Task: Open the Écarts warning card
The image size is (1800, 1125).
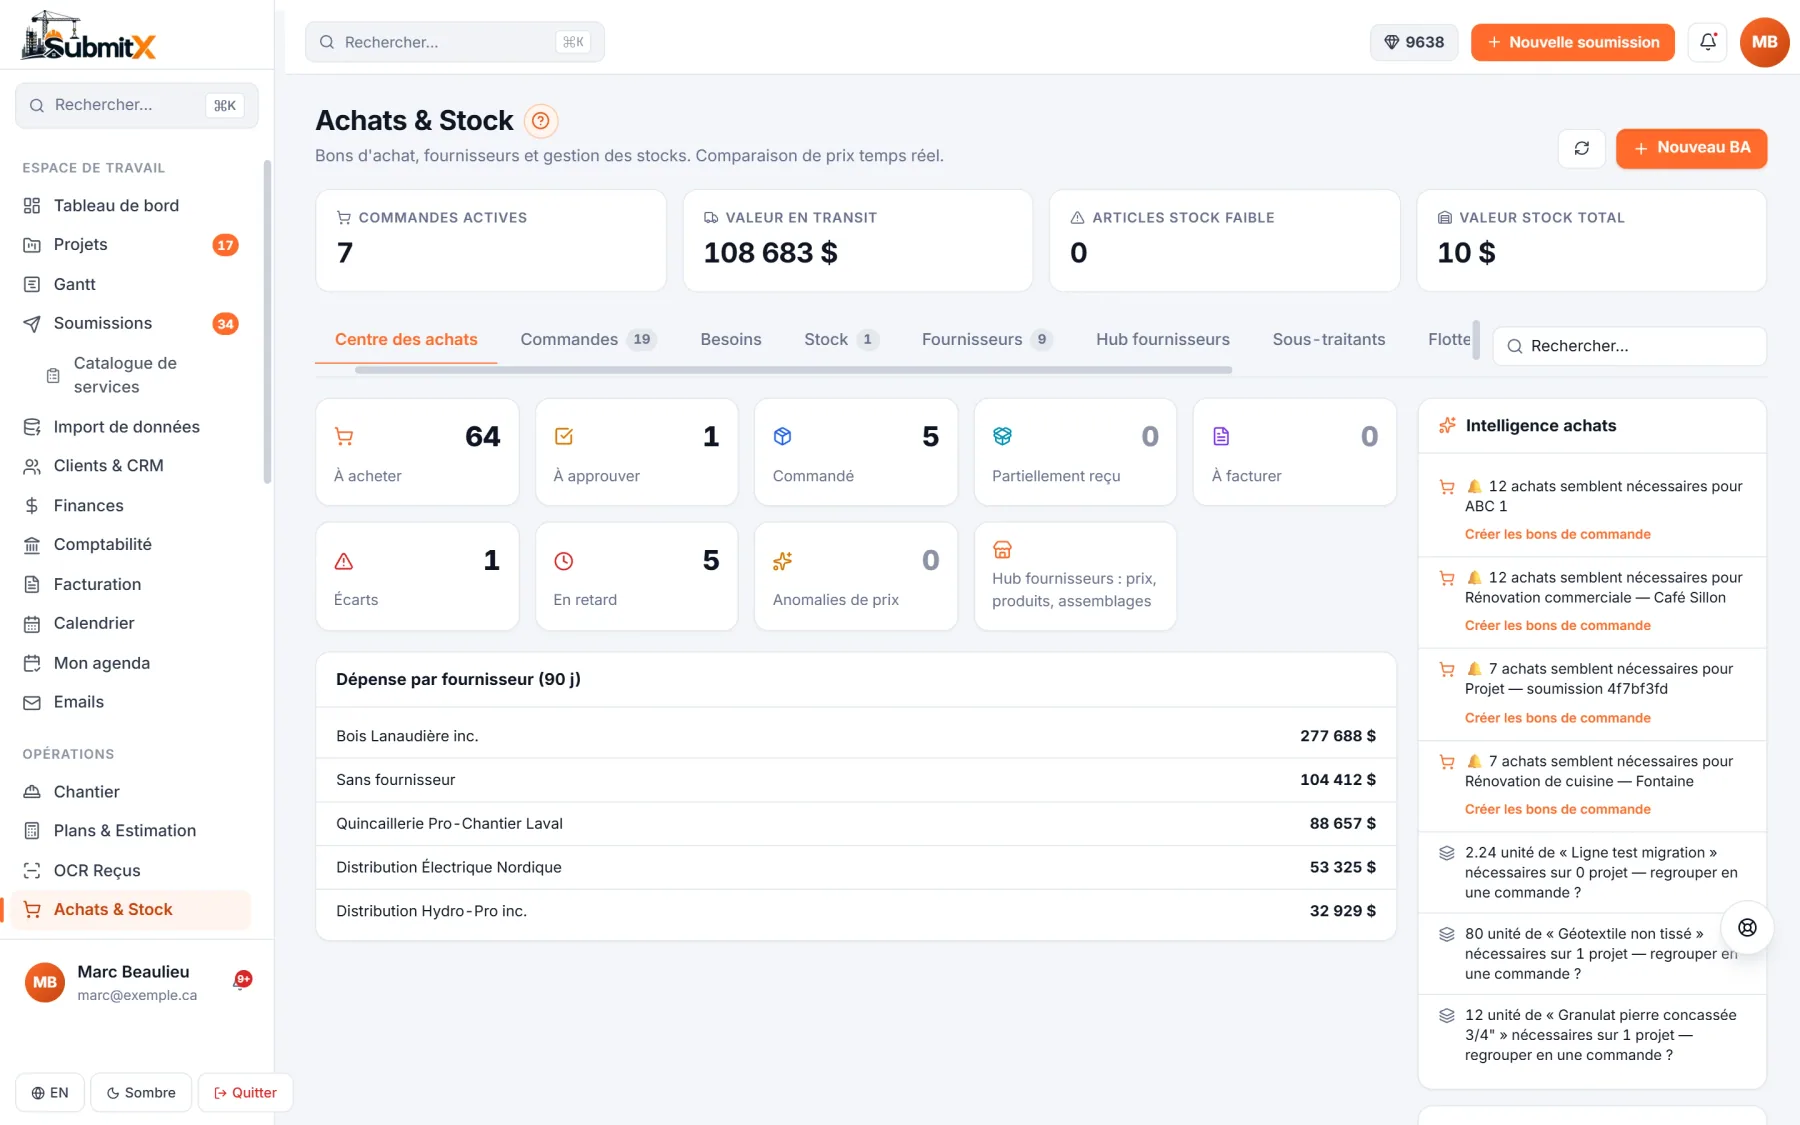Action: point(417,576)
